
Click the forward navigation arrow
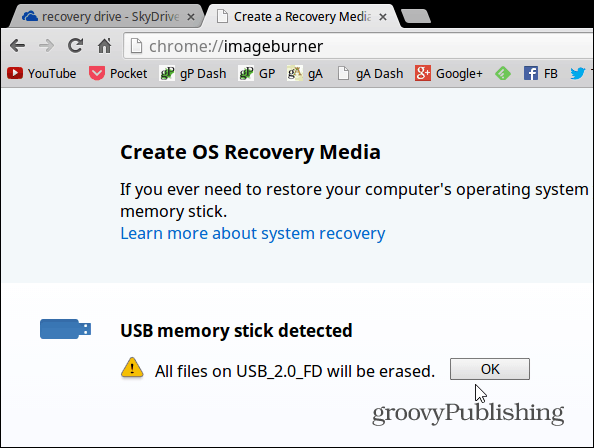click(46, 46)
